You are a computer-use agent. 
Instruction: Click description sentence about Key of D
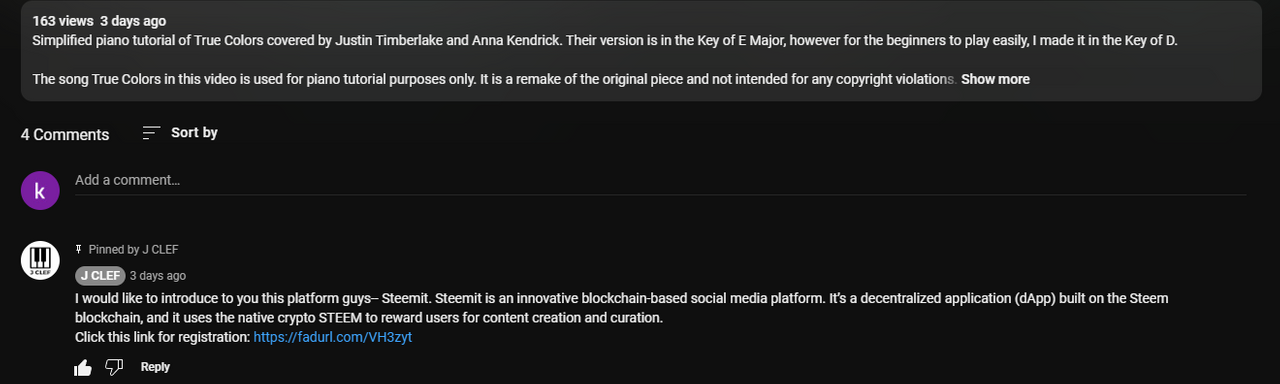605,41
